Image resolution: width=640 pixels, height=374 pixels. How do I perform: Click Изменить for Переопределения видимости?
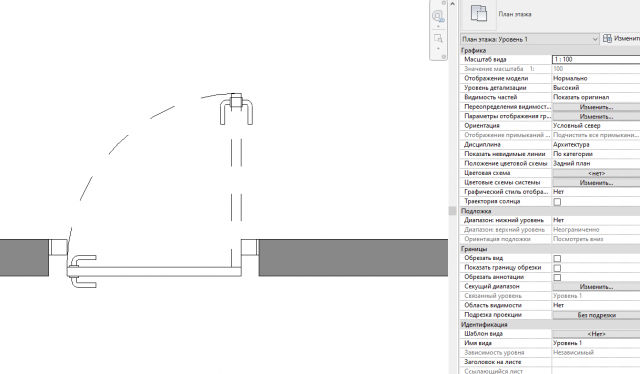(596, 107)
